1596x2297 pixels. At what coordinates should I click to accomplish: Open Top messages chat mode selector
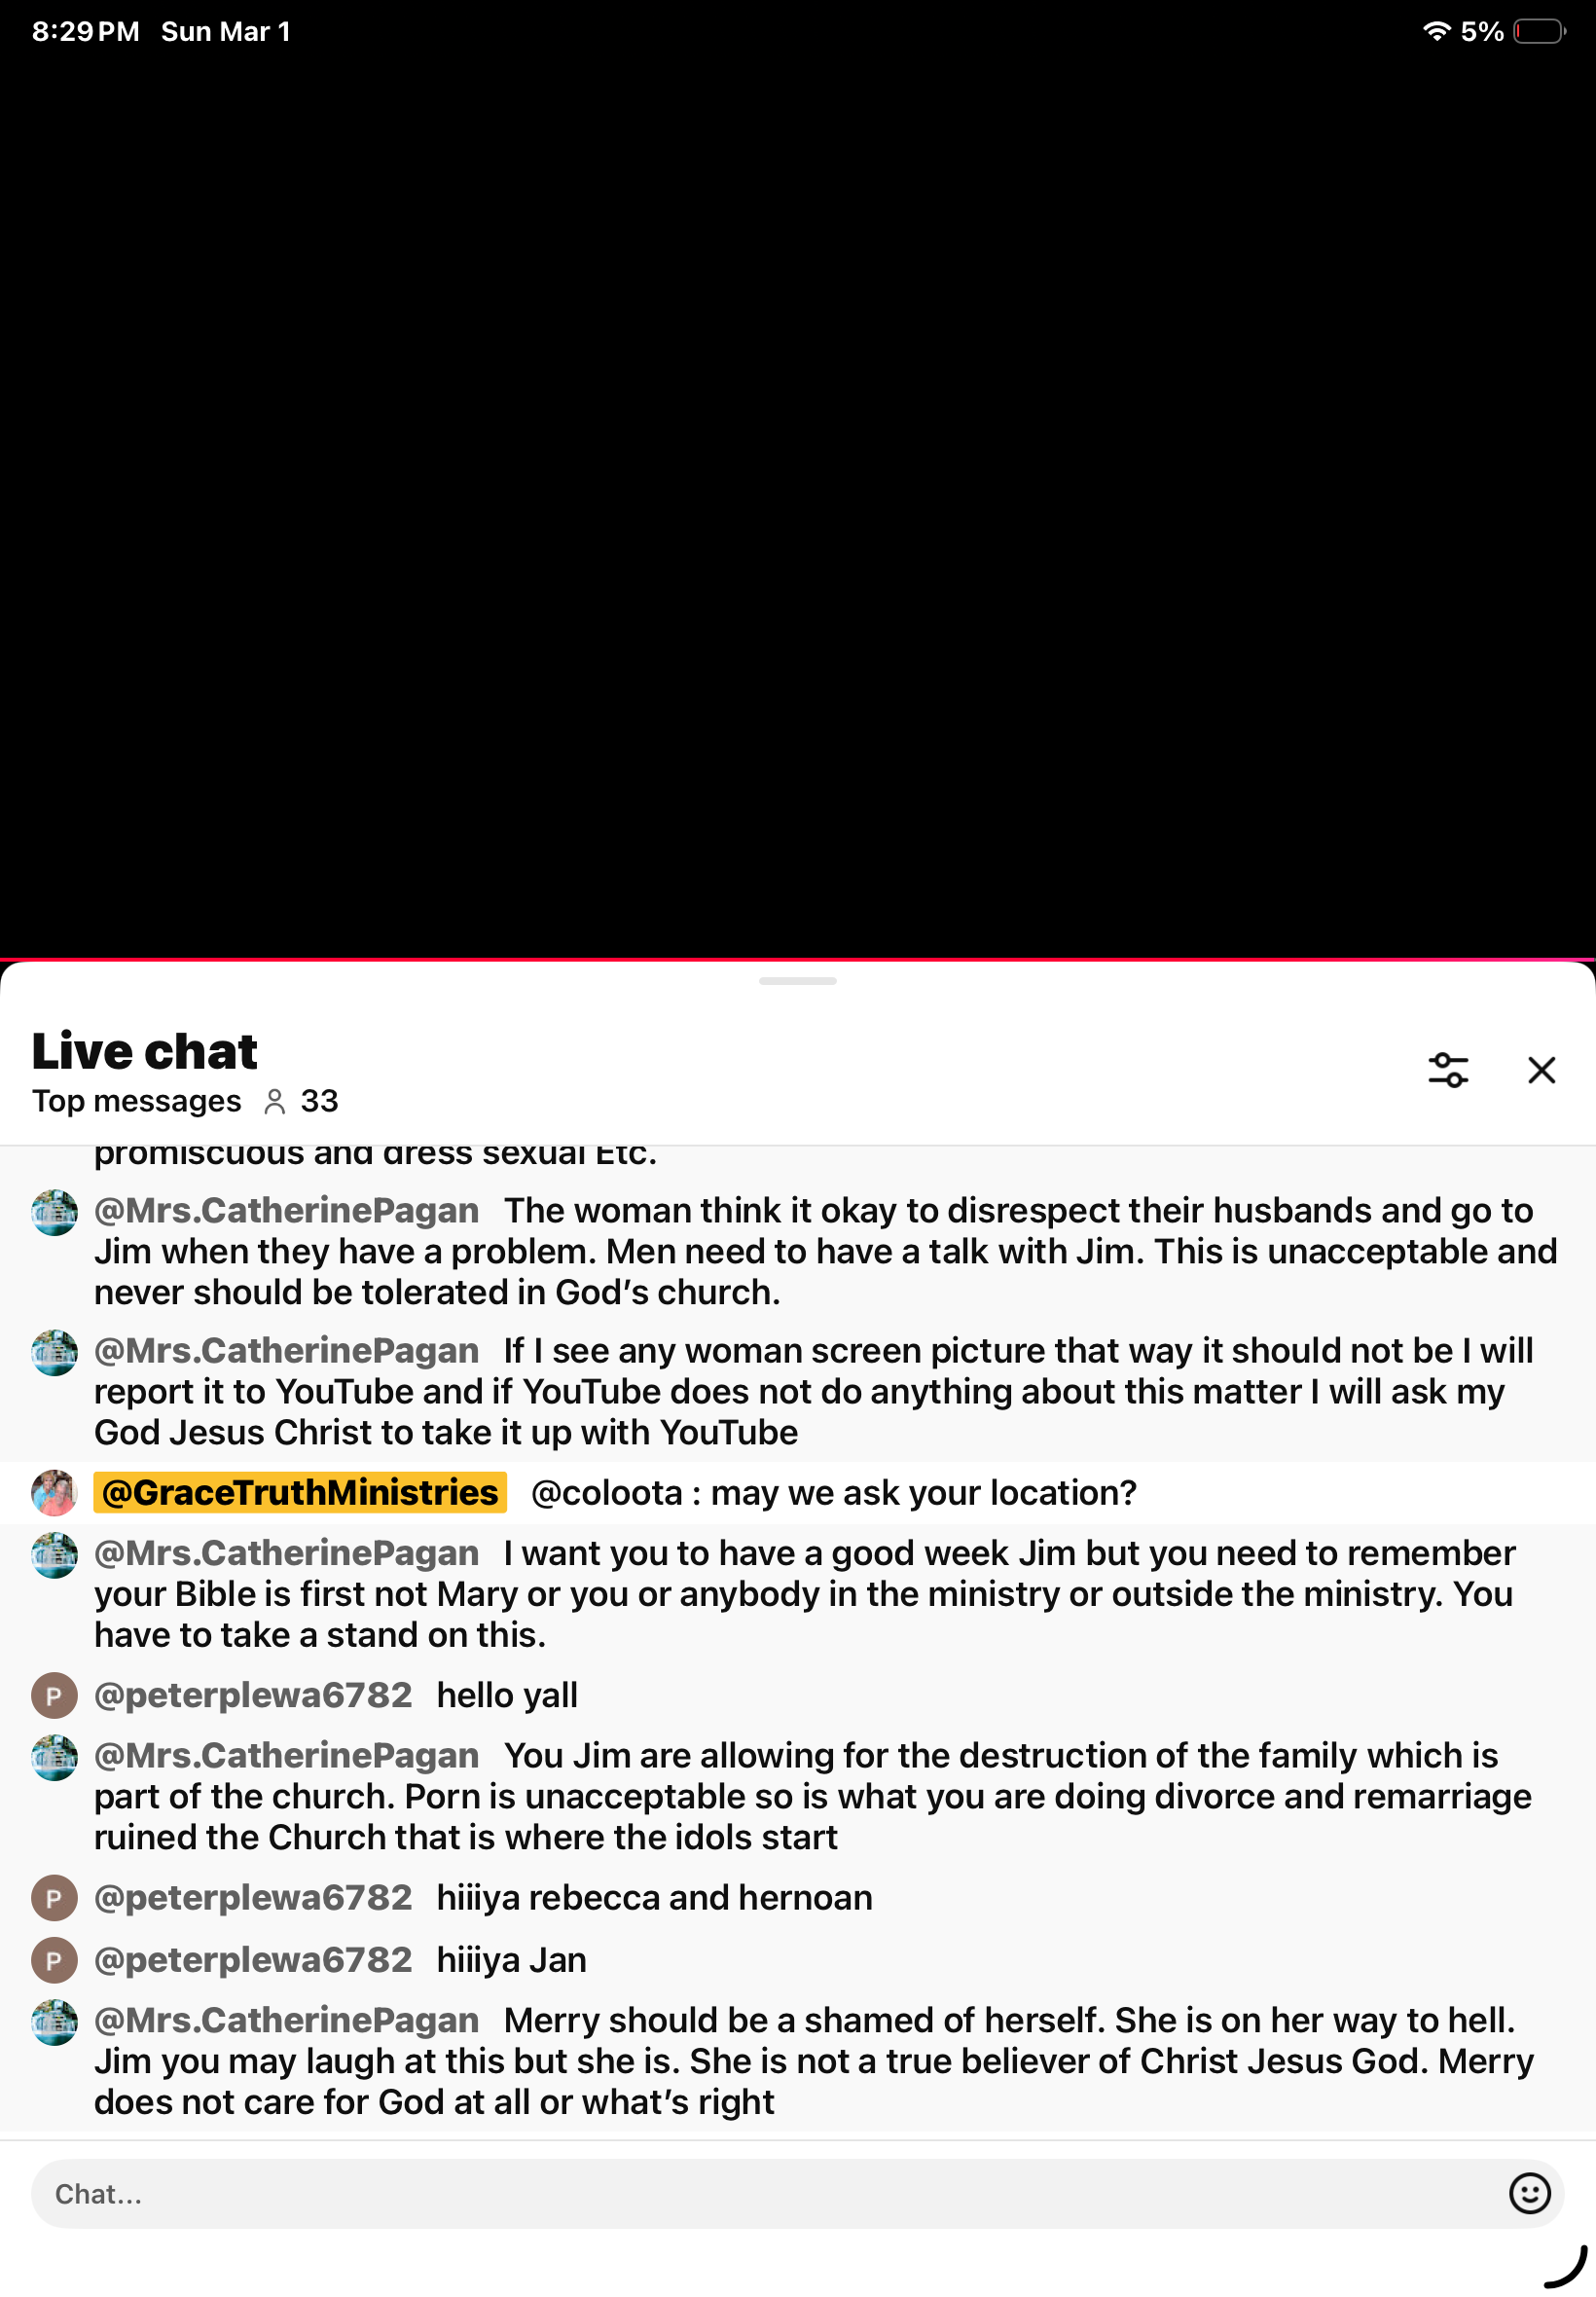[x=136, y=1101]
